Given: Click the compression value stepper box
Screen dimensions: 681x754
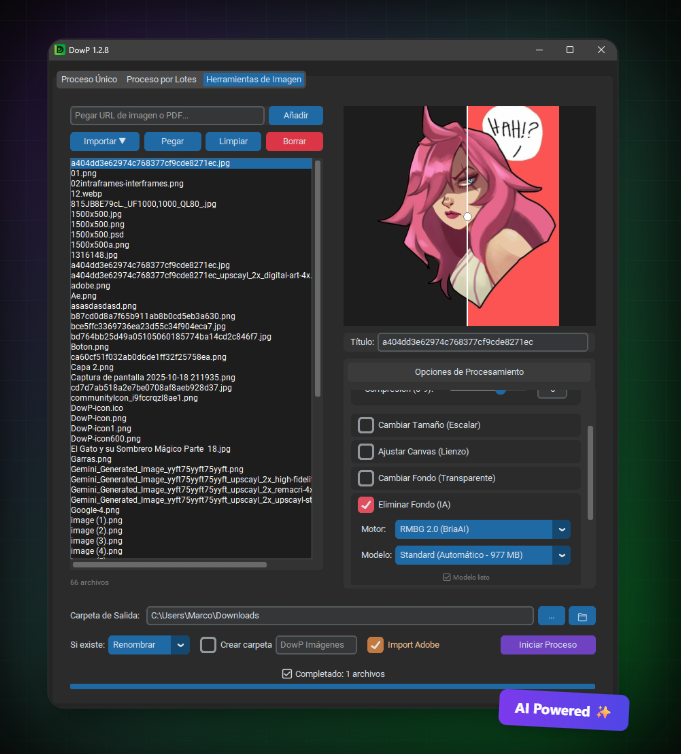Looking at the screenshot, I should [x=552, y=392].
